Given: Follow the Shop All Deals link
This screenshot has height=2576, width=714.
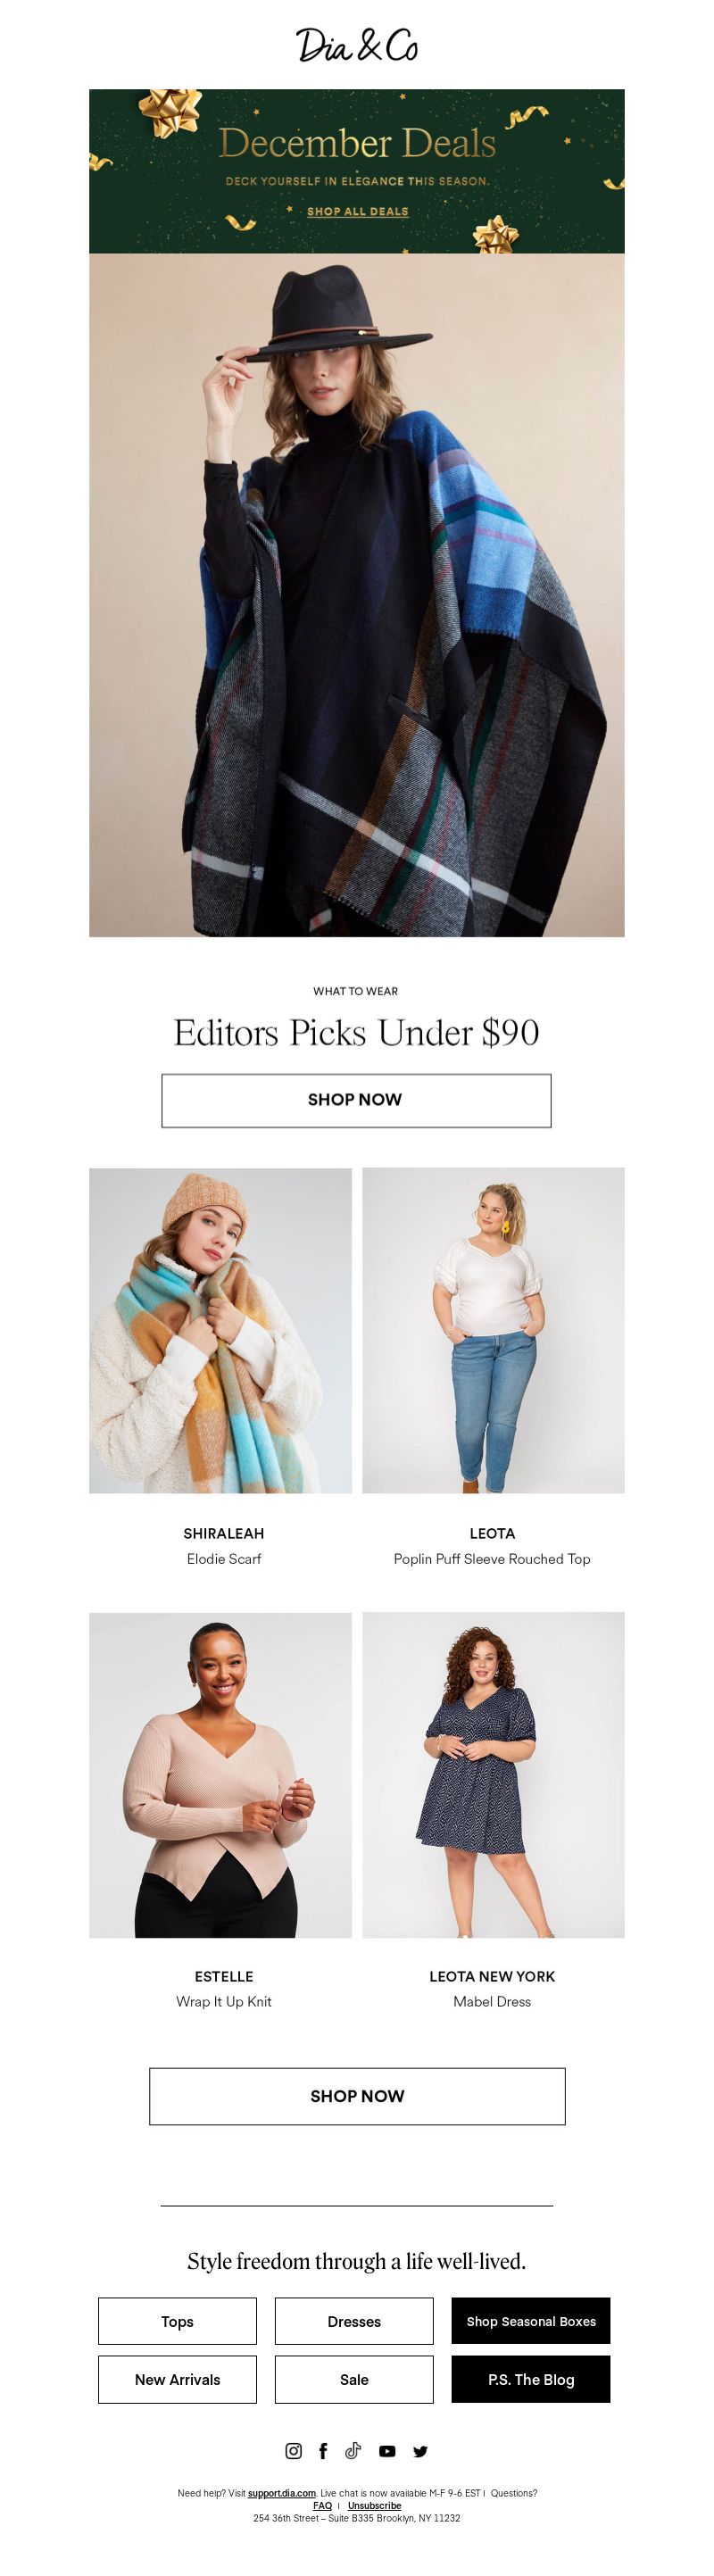Looking at the screenshot, I should [x=357, y=211].
